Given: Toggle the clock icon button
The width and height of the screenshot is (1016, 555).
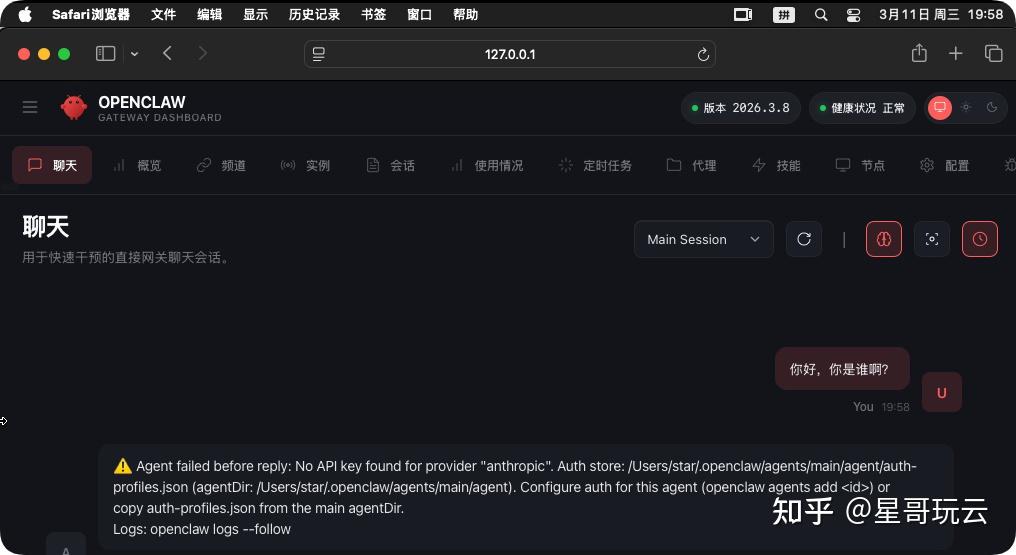Looking at the screenshot, I should coord(980,239).
